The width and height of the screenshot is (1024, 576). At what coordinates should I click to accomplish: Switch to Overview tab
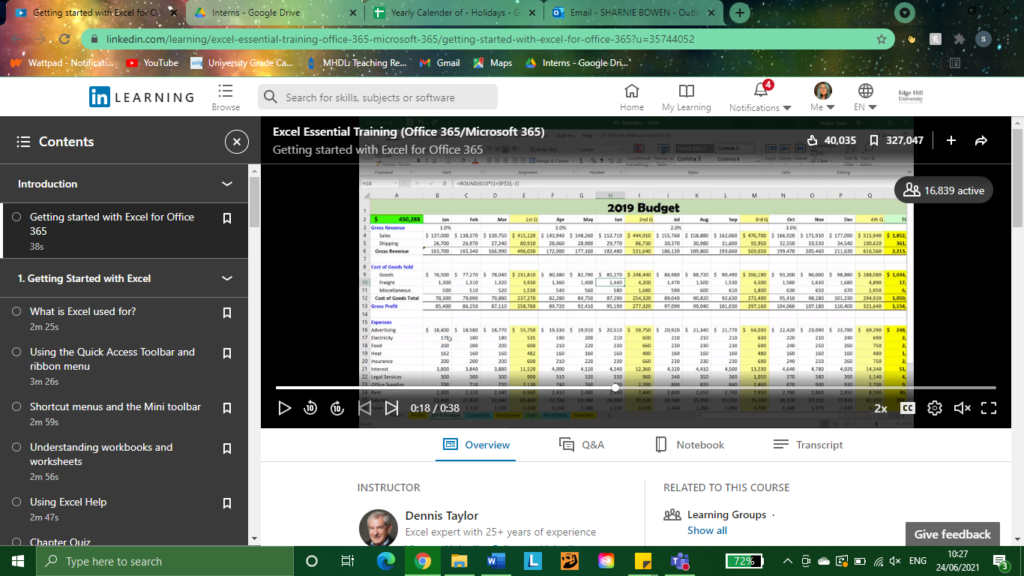pyautogui.click(x=476, y=445)
